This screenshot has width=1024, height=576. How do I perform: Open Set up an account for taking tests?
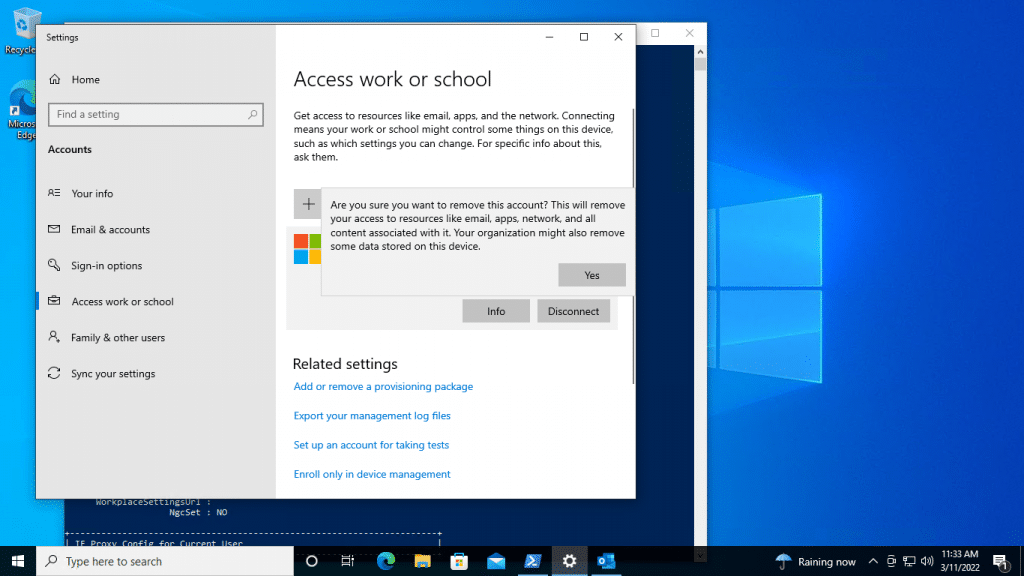tap(371, 445)
